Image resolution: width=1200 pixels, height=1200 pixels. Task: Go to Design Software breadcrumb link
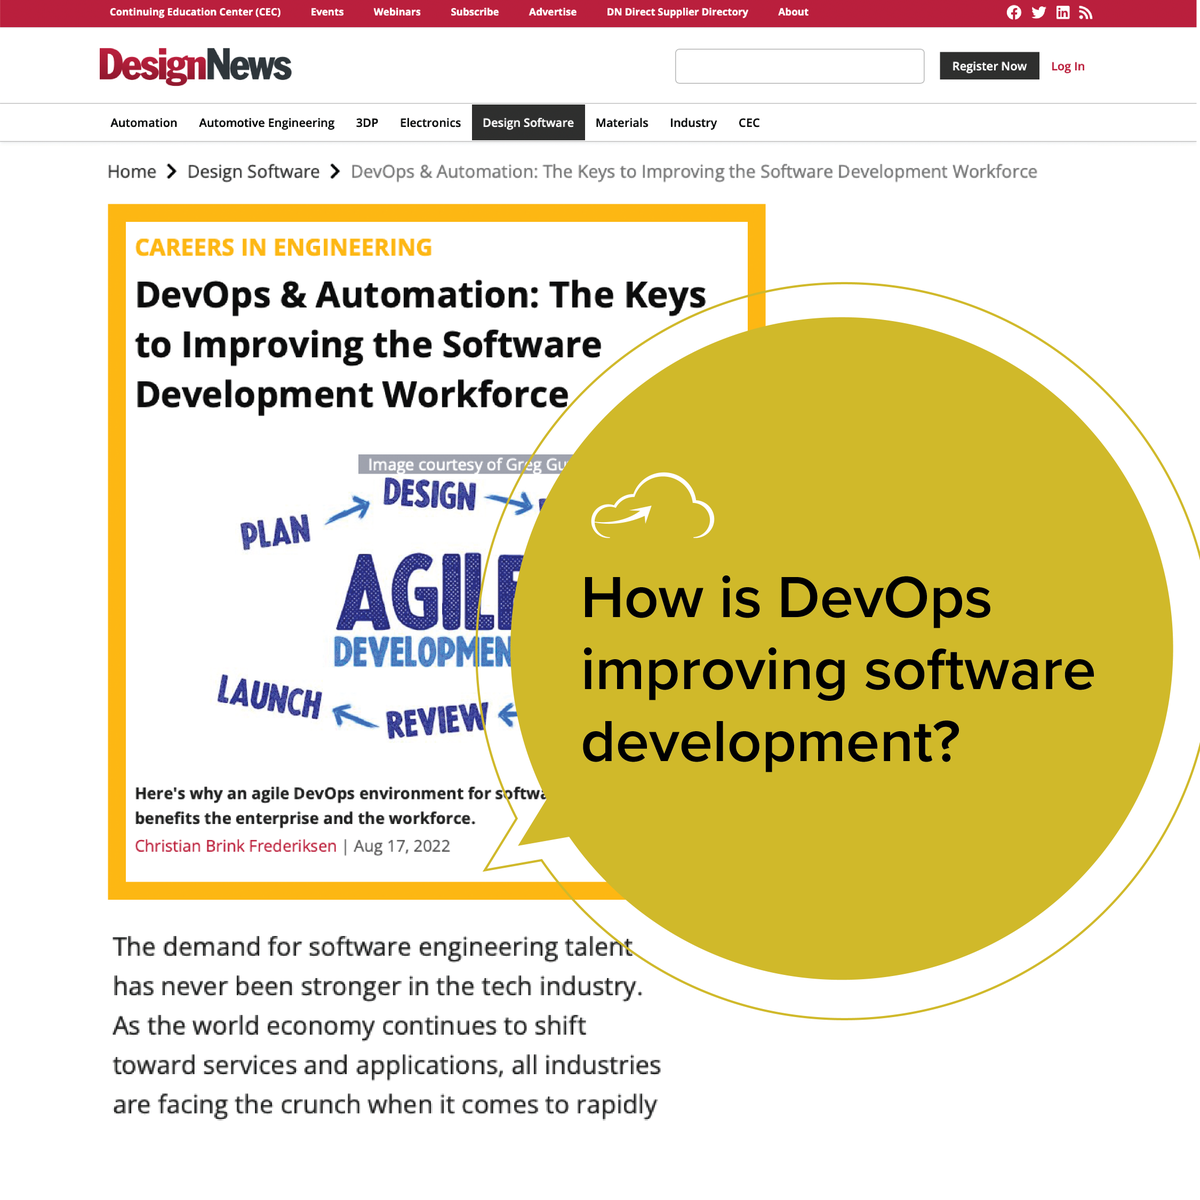point(254,172)
